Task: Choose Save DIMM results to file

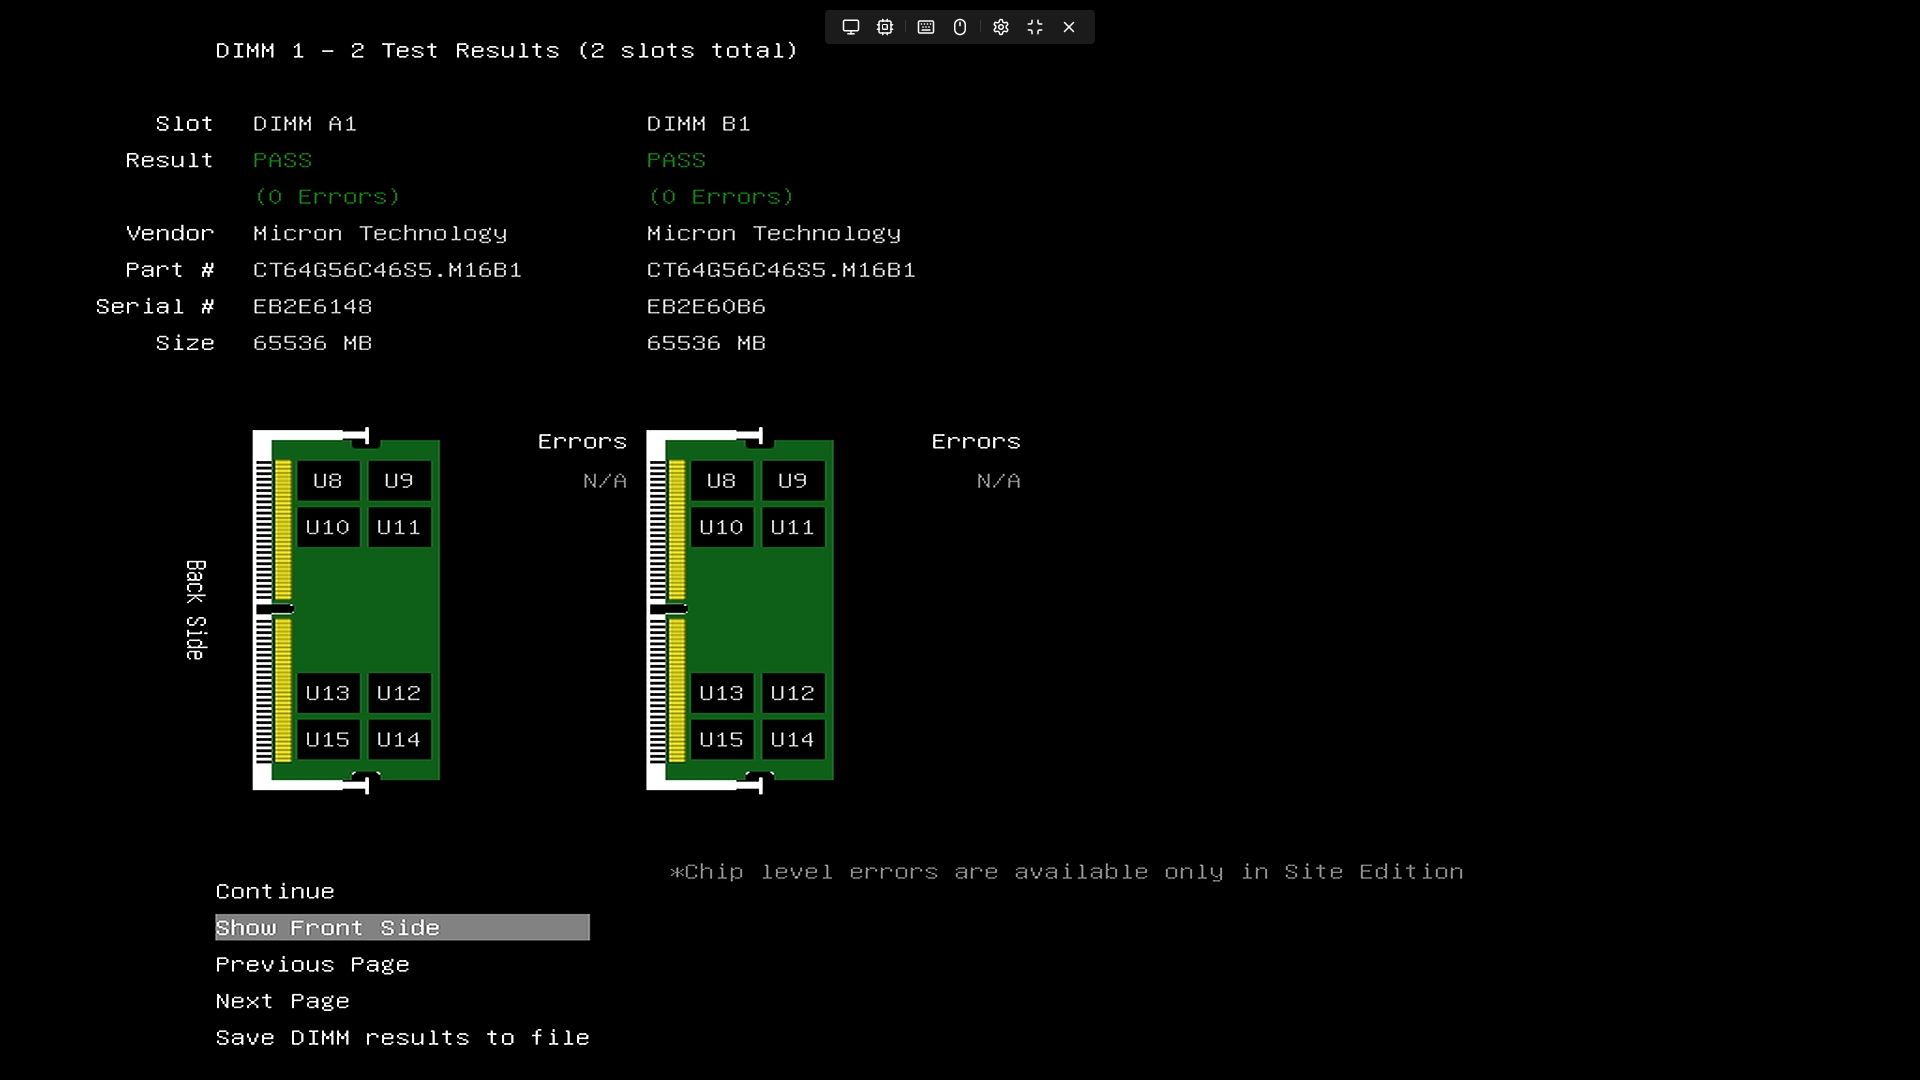Action: point(402,1038)
